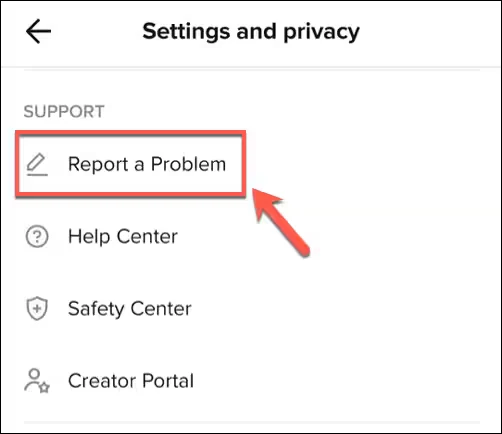Tap the pencil icon beside Report a Problem
The width and height of the screenshot is (502, 434).
(37, 165)
